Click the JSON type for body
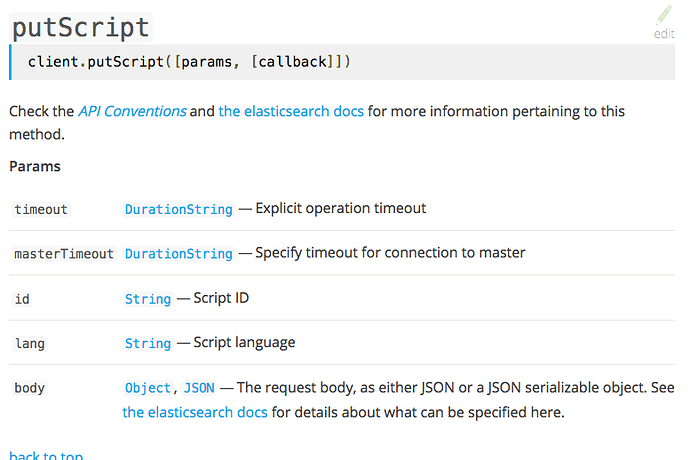The width and height of the screenshot is (690, 460). [199, 388]
